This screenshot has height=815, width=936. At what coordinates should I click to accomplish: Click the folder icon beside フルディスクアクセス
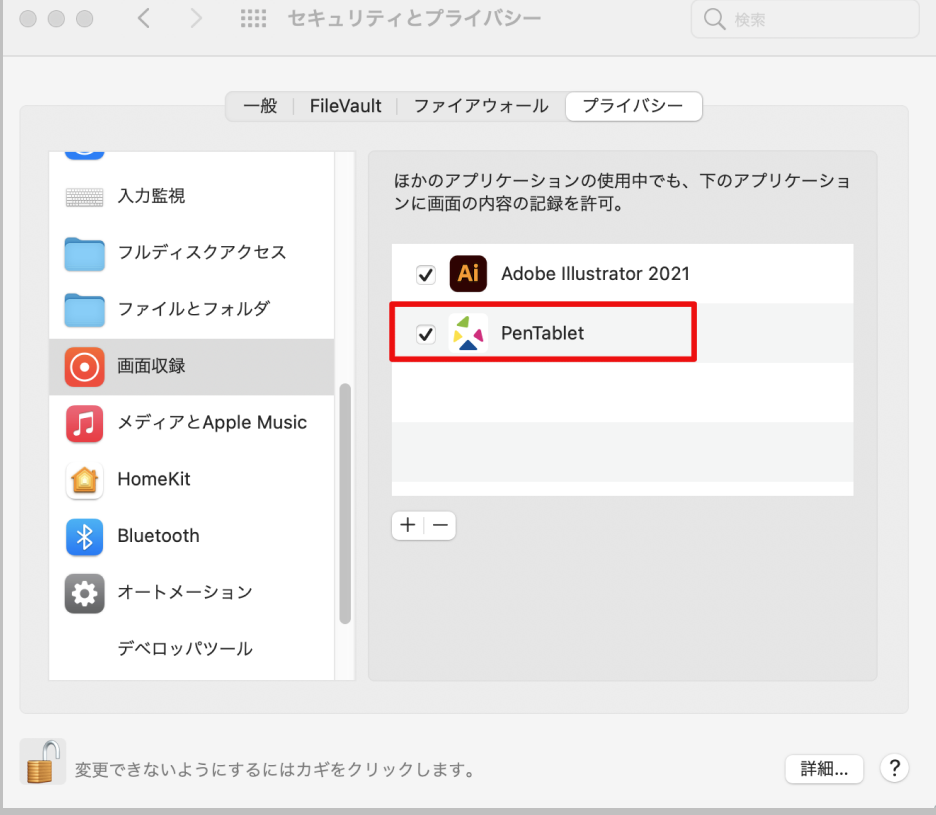click(84, 254)
